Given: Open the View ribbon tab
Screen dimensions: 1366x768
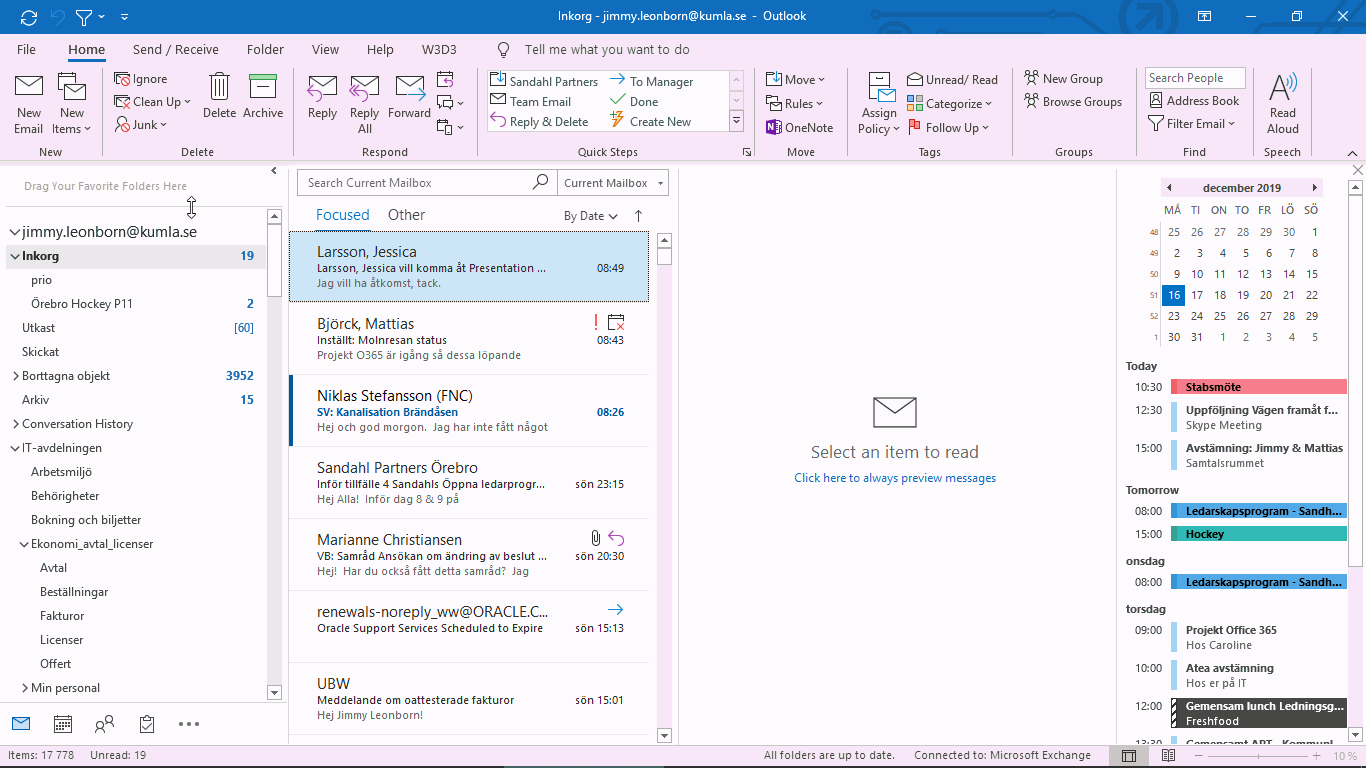Looking at the screenshot, I should pos(325,49).
